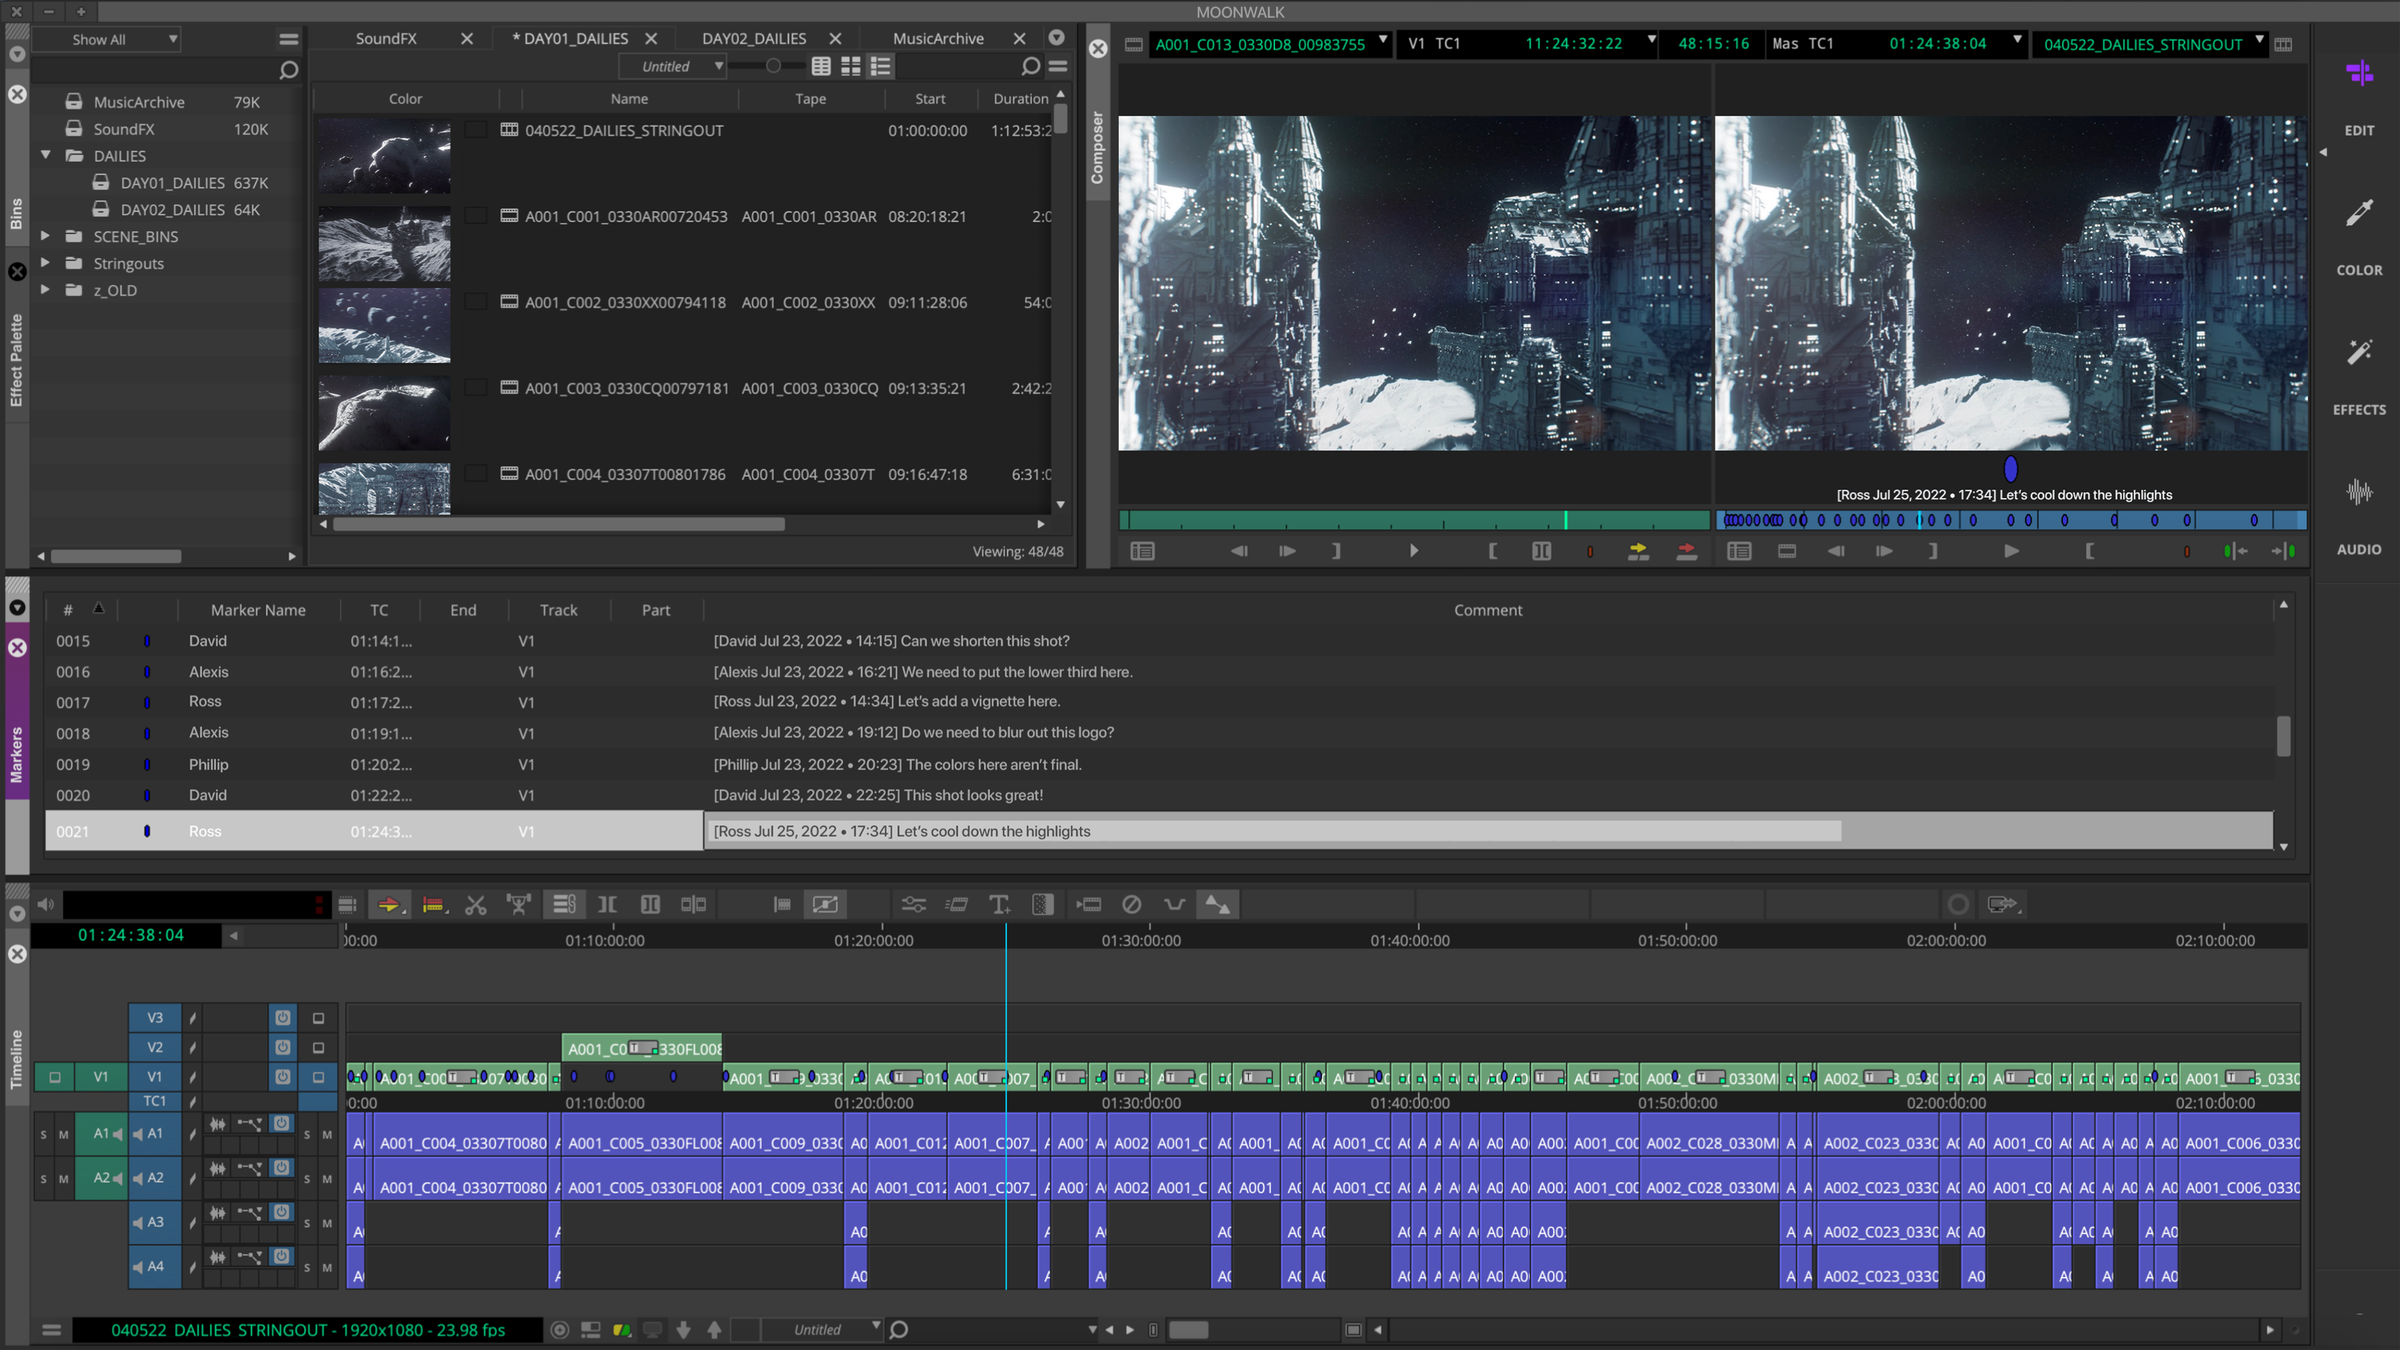Click the scissors Add Edit icon
This screenshot has width=2400, height=1350.
(x=476, y=904)
